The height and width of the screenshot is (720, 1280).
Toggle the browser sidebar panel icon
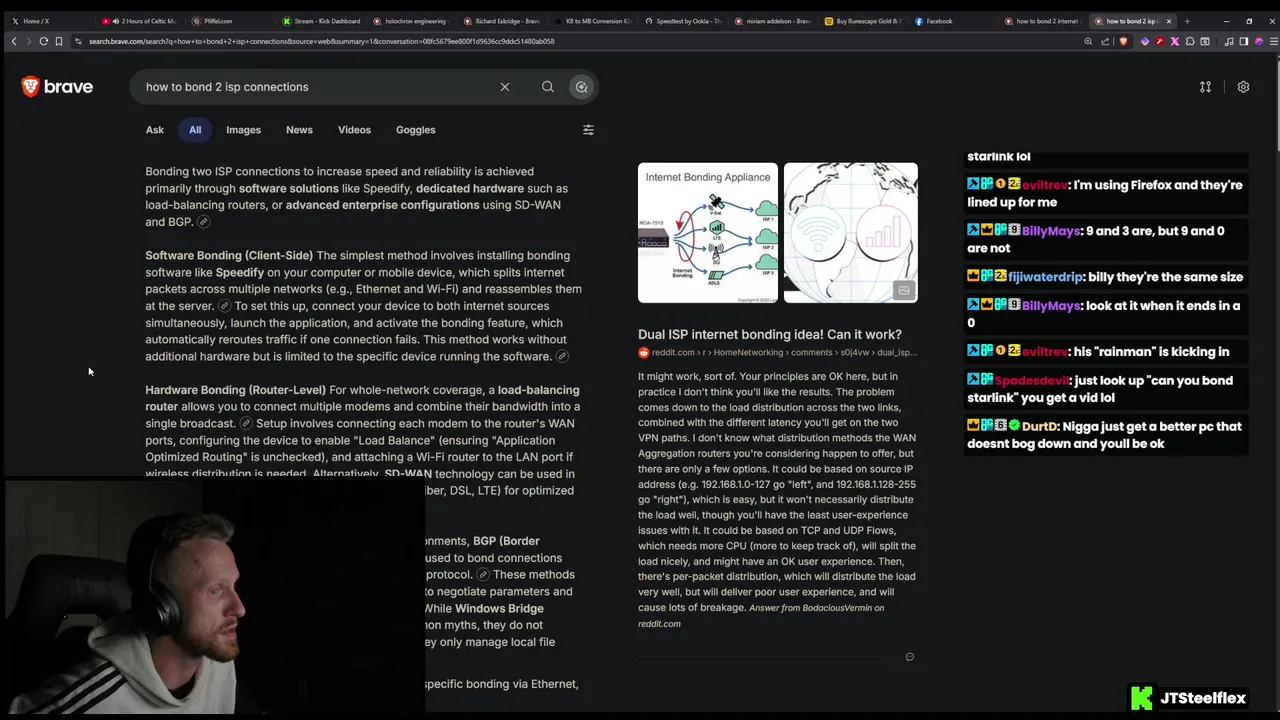1243,41
